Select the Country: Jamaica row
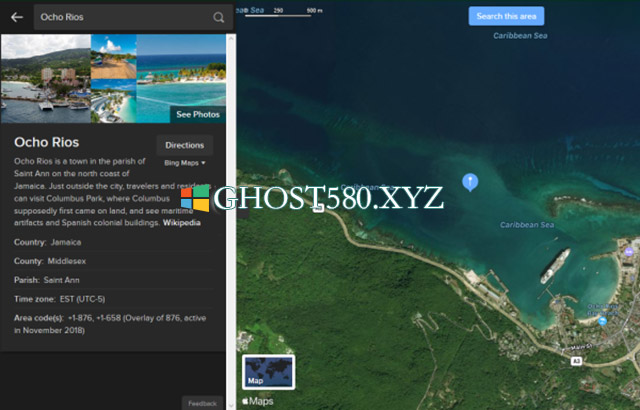The height and width of the screenshot is (410, 640). click(x=113, y=242)
